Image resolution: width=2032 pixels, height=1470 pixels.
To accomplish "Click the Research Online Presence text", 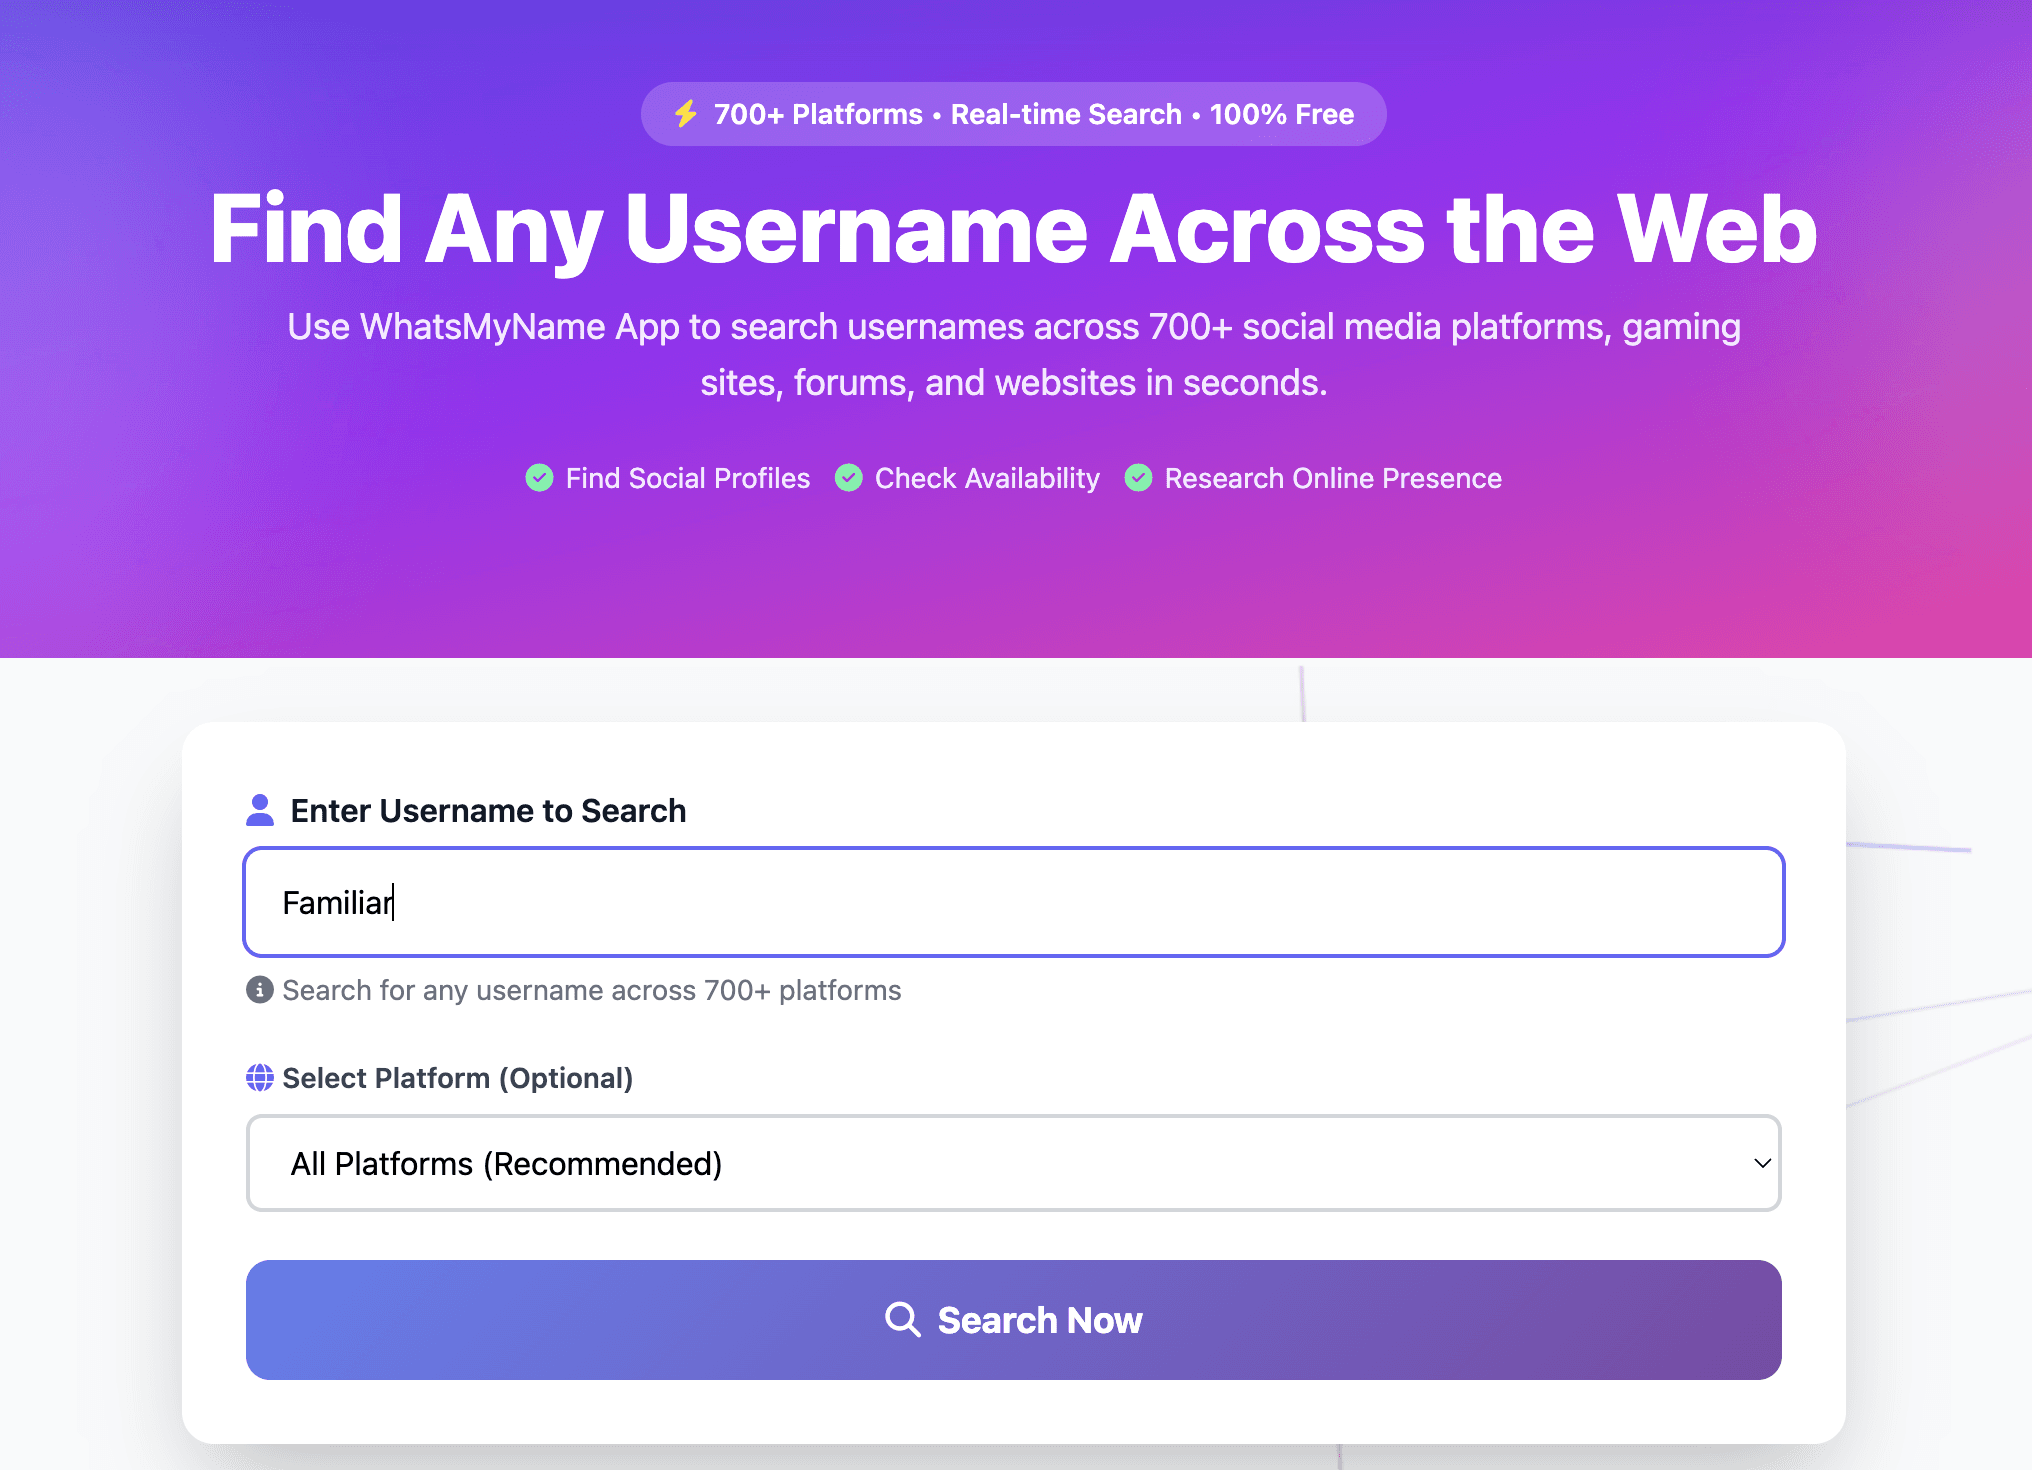I will (1333, 478).
